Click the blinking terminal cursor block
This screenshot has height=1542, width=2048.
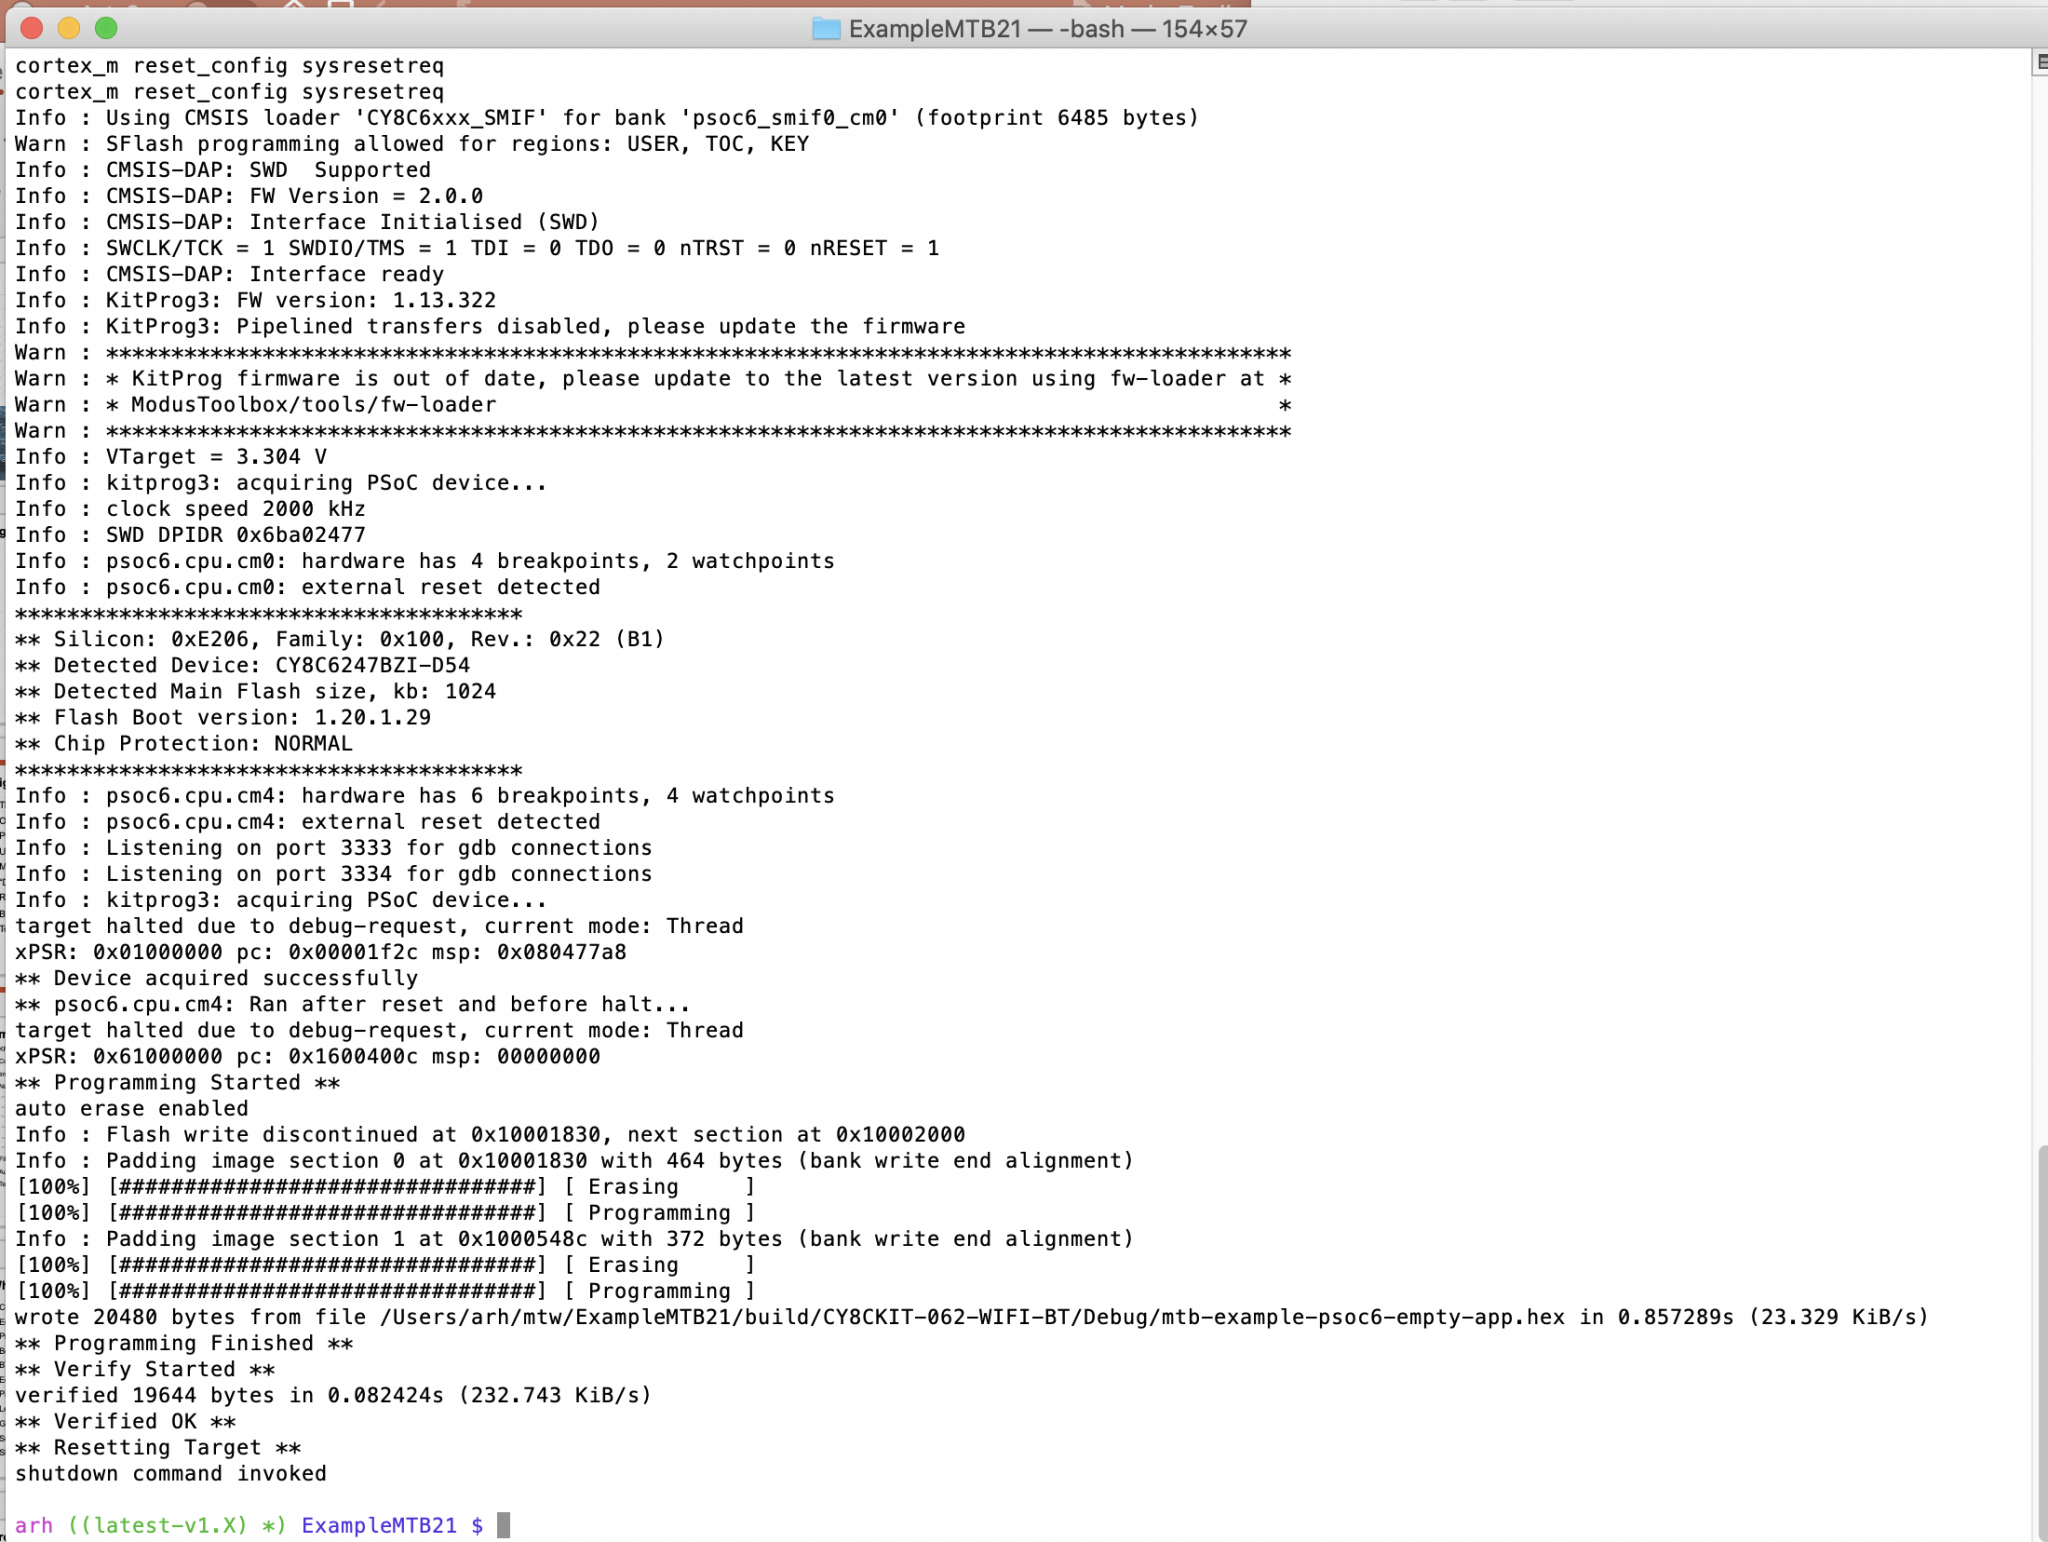(505, 1525)
